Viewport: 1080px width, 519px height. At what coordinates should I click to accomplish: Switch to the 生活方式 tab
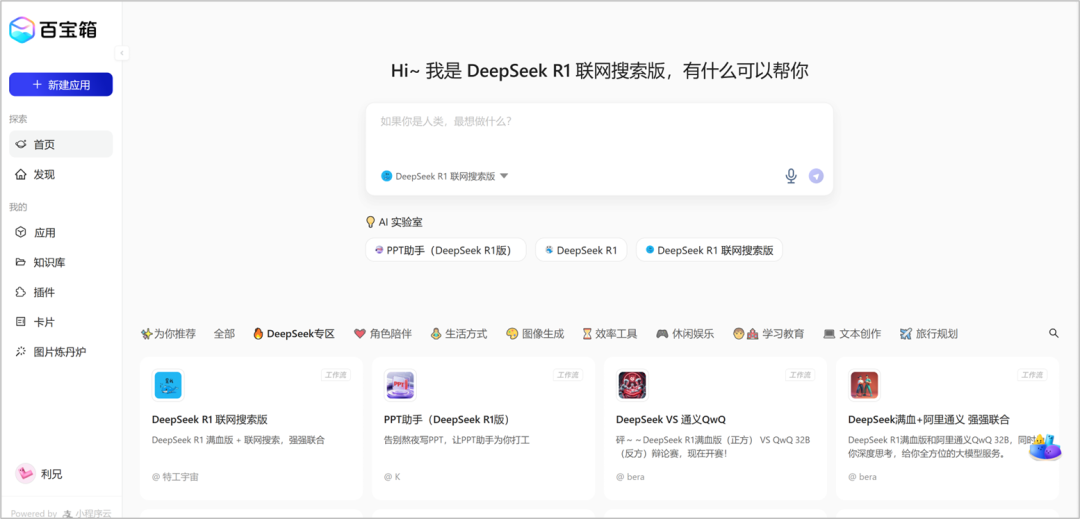coord(459,334)
